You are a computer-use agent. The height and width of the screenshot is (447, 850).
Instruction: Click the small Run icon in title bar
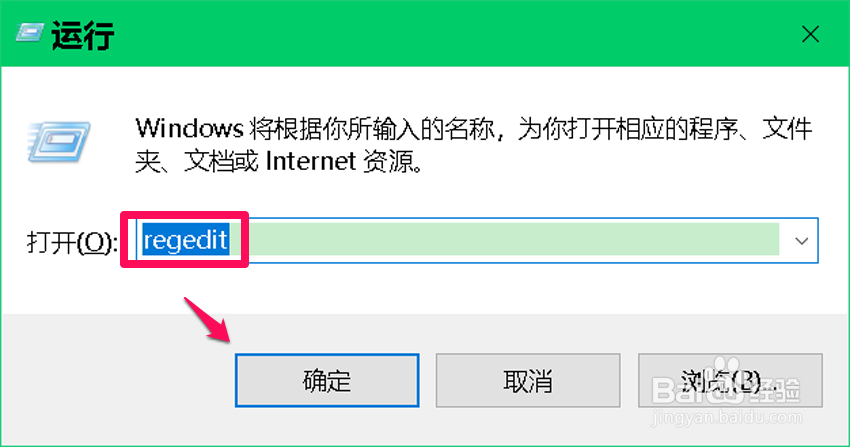[30, 34]
